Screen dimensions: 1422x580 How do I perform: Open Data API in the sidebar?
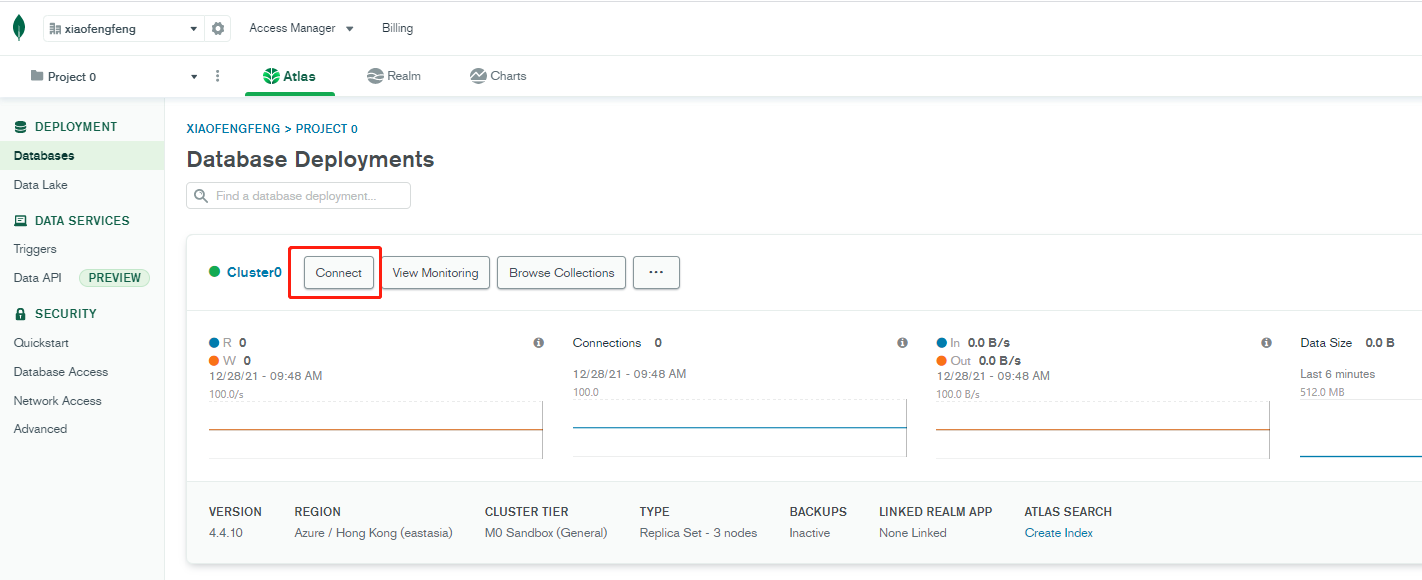(37, 278)
